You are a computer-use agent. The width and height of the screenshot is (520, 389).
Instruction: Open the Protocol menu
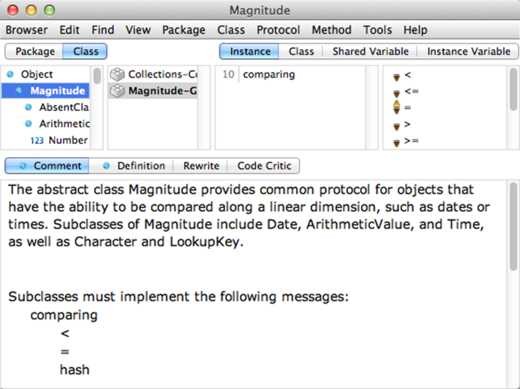click(278, 30)
